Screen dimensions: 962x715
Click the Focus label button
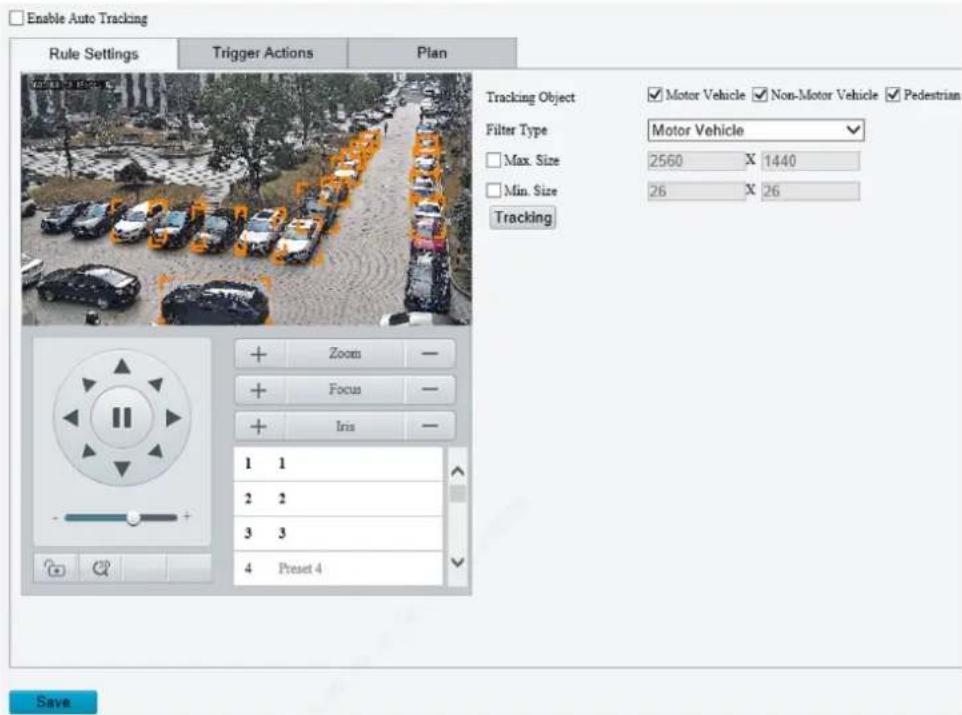pos(345,390)
